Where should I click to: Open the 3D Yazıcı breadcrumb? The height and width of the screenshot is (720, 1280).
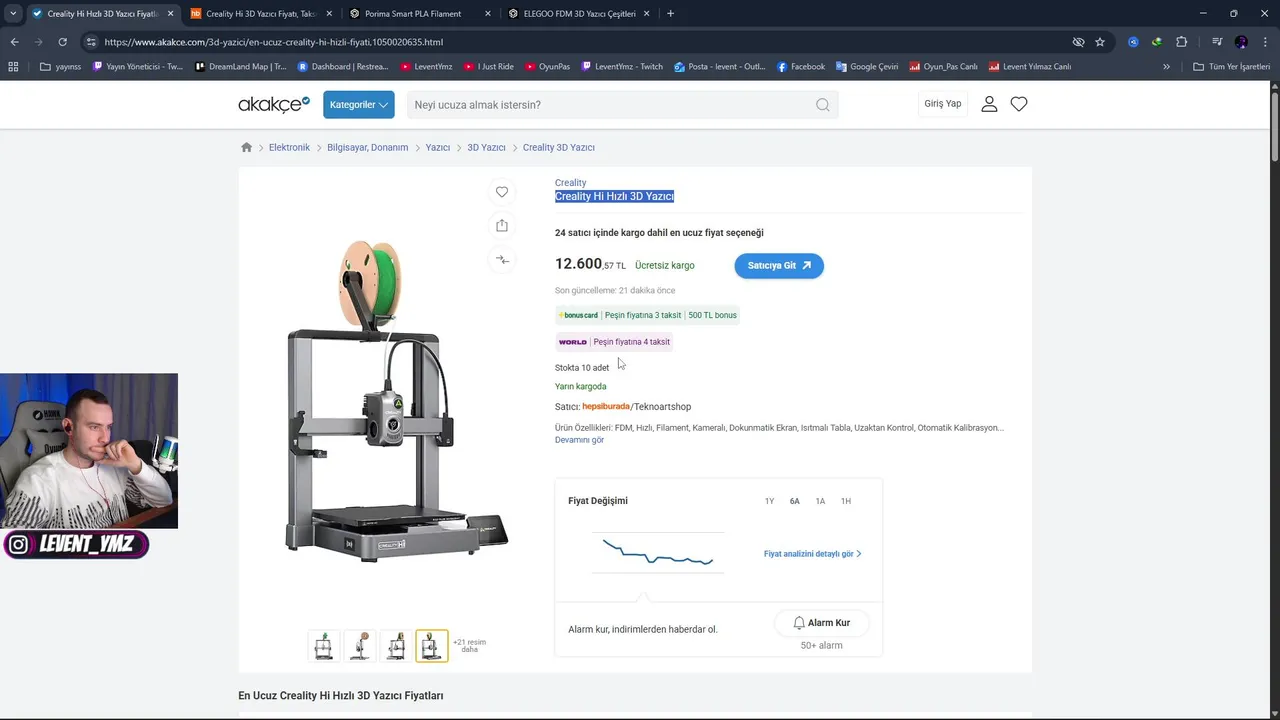(486, 147)
